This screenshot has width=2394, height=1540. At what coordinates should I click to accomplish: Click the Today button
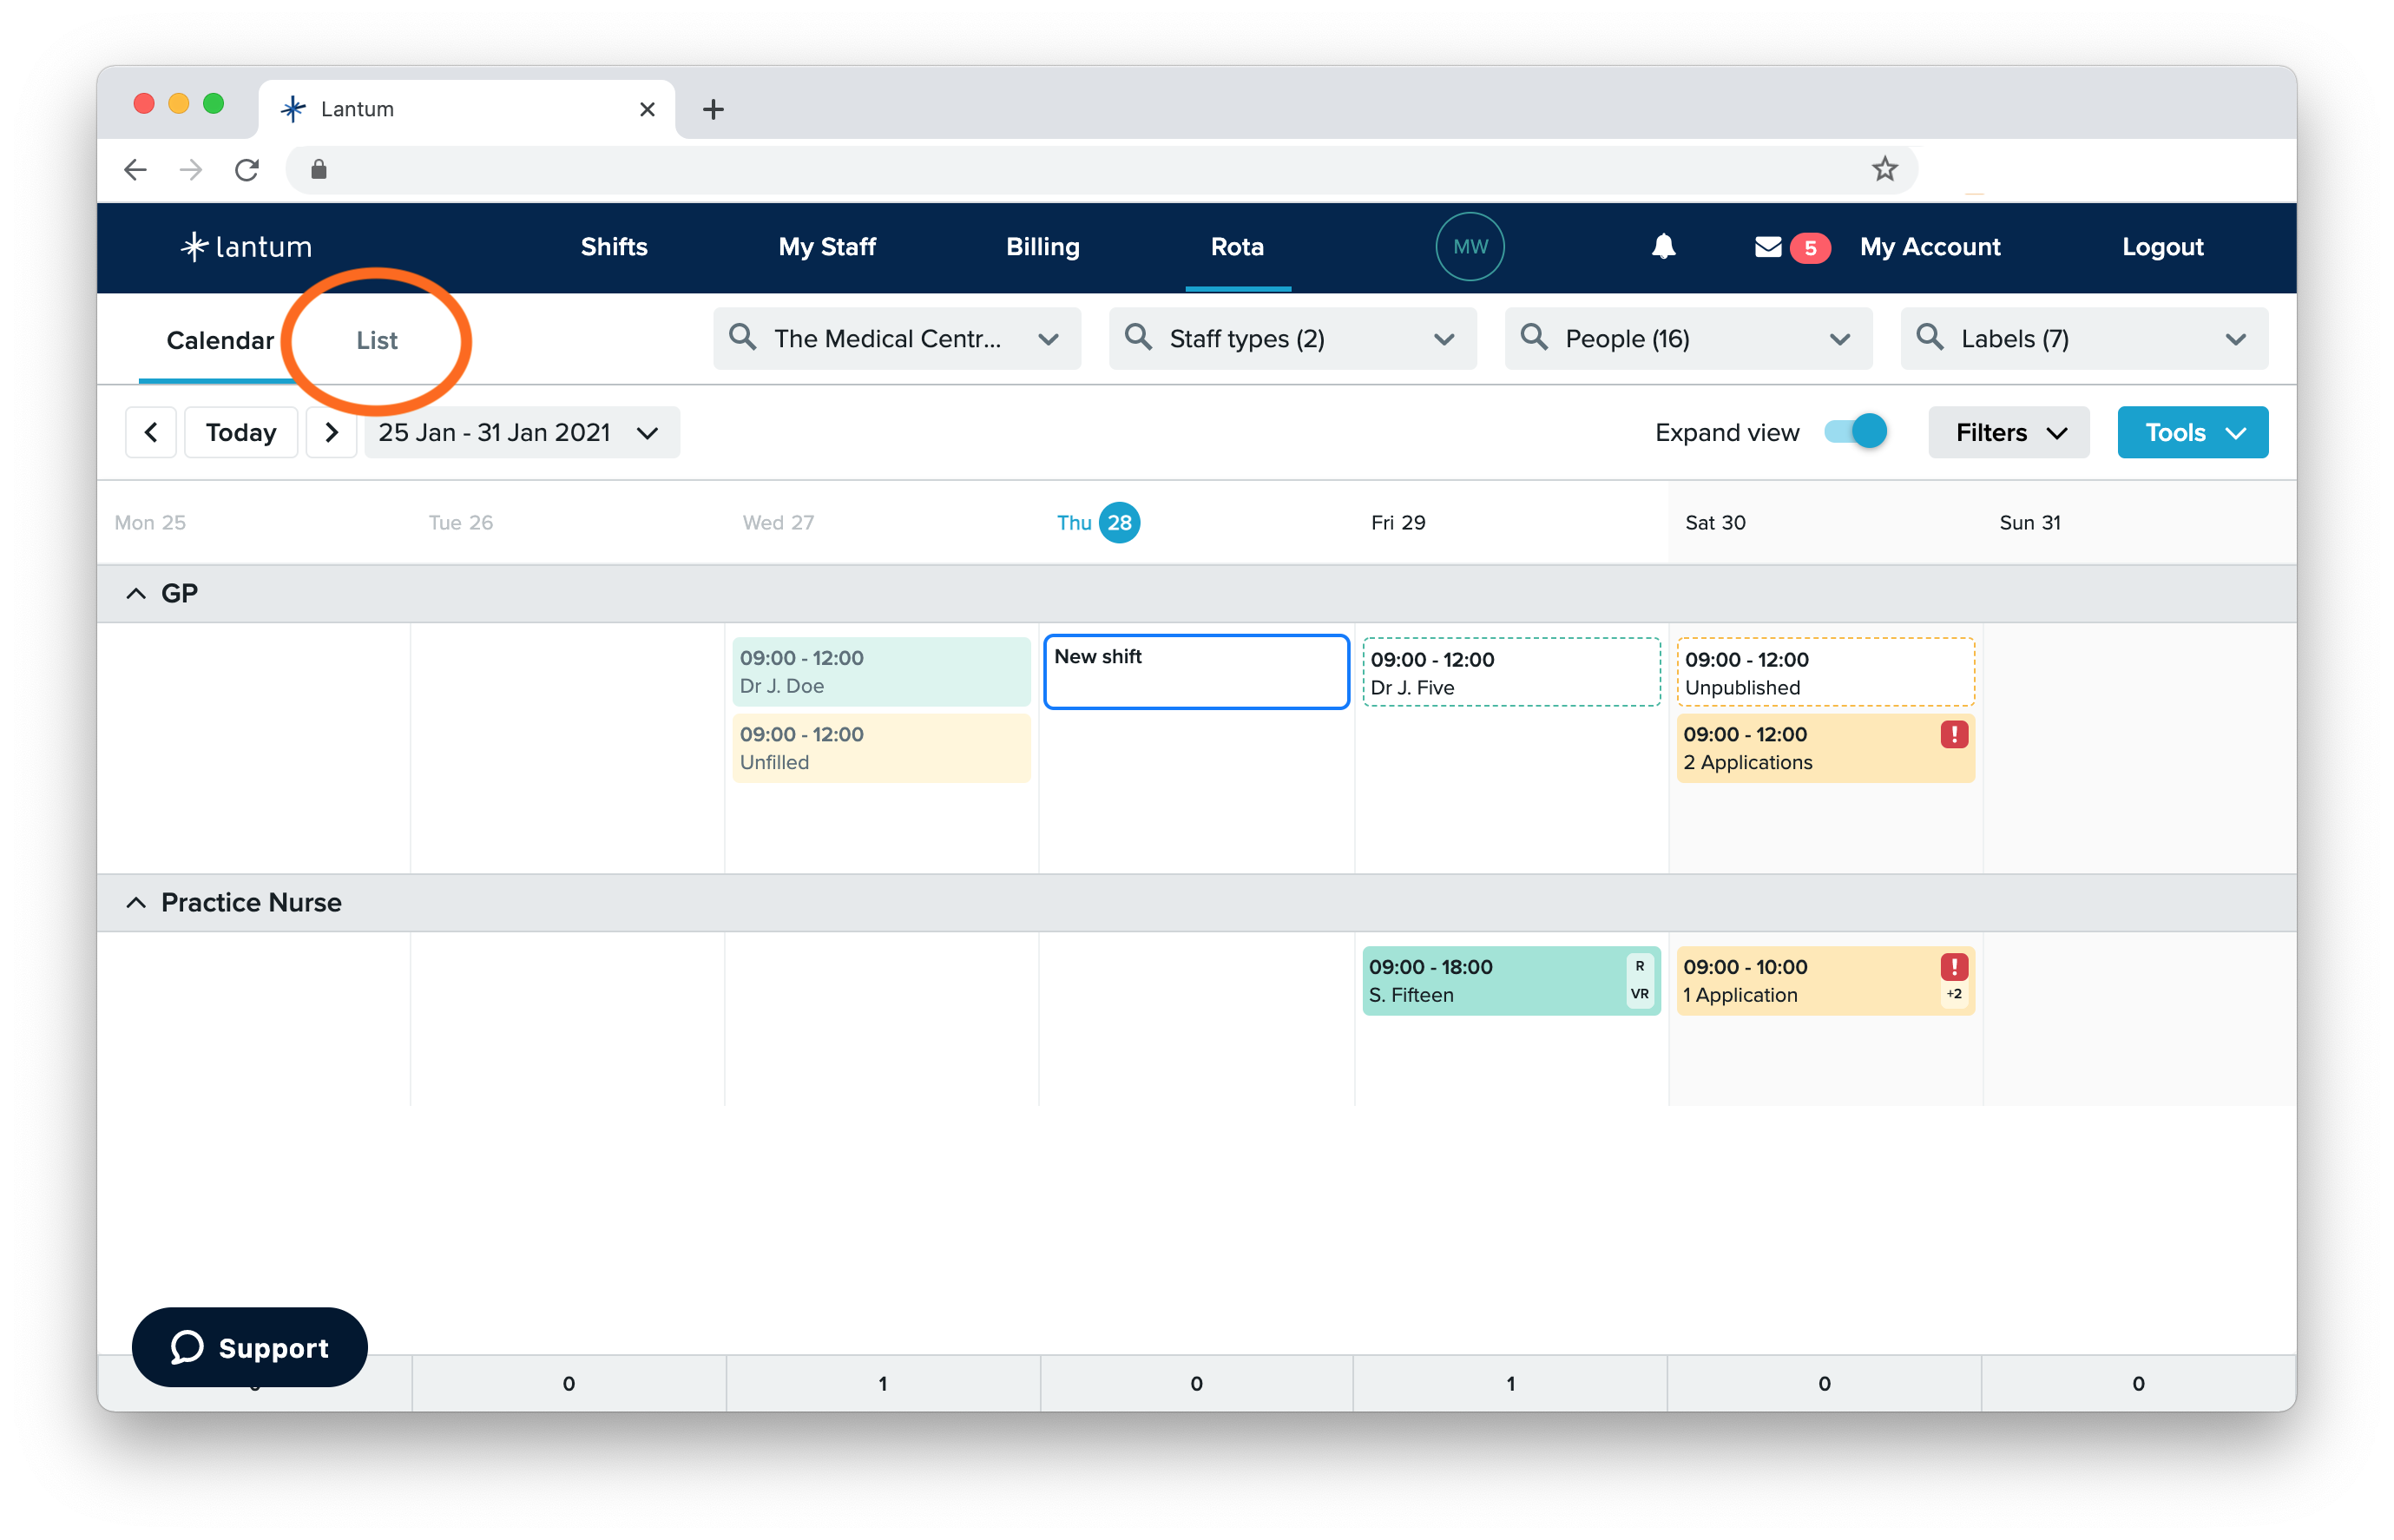(x=240, y=432)
